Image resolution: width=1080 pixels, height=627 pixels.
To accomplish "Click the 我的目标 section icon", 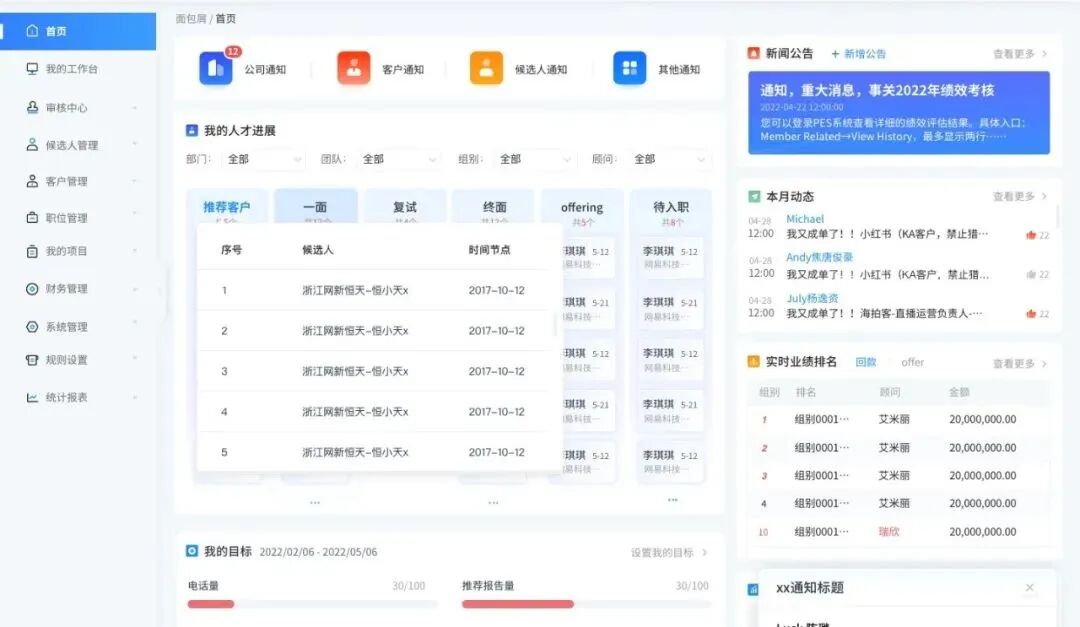I will (x=192, y=551).
